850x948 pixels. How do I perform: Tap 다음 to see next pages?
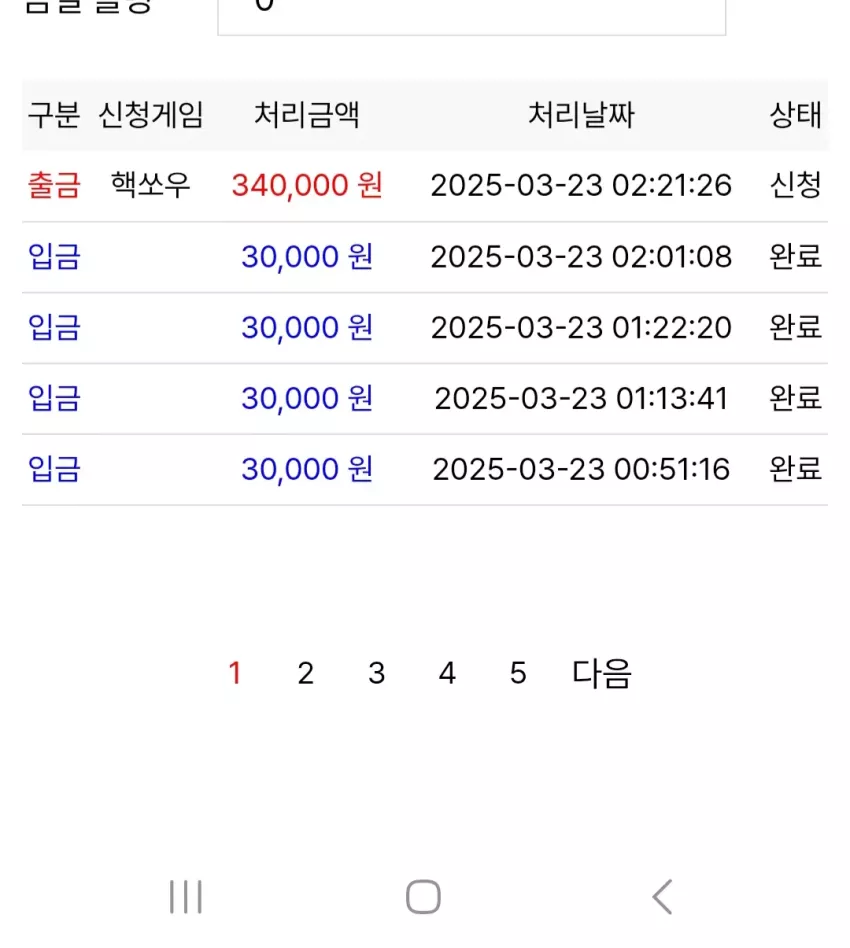pos(602,673)
